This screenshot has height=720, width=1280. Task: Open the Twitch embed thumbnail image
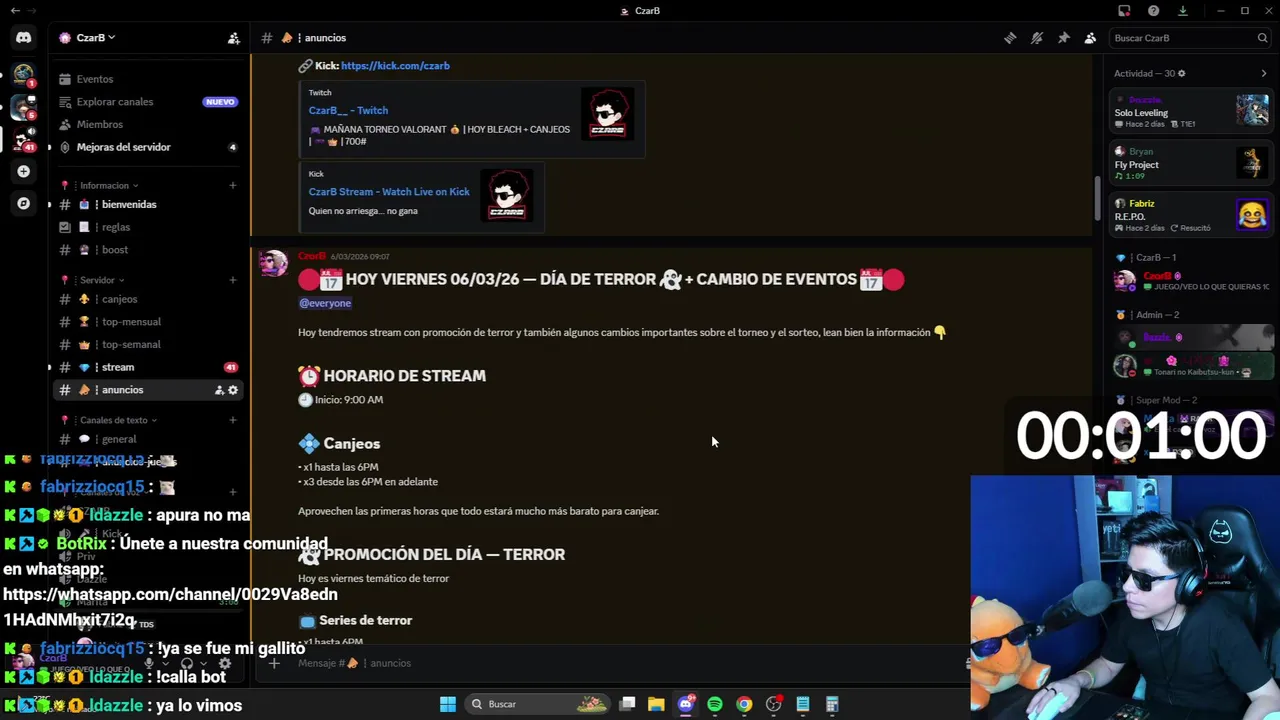coord(607,113)
